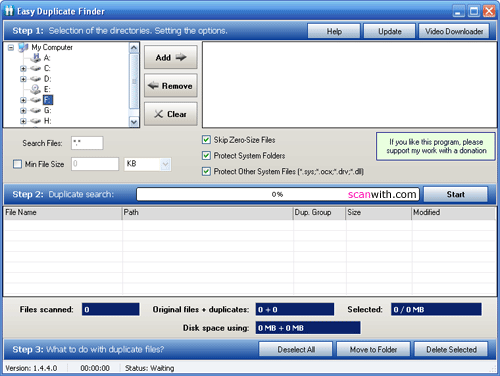Click the Update button
Screen dimensions: 500x376
tap(389, 31)
